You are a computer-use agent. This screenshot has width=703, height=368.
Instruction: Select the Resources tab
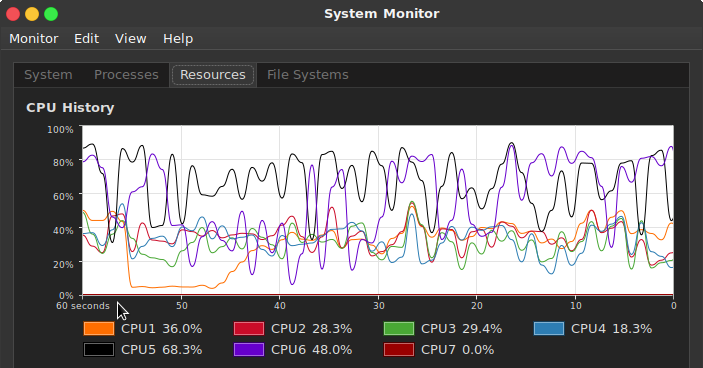213,75
